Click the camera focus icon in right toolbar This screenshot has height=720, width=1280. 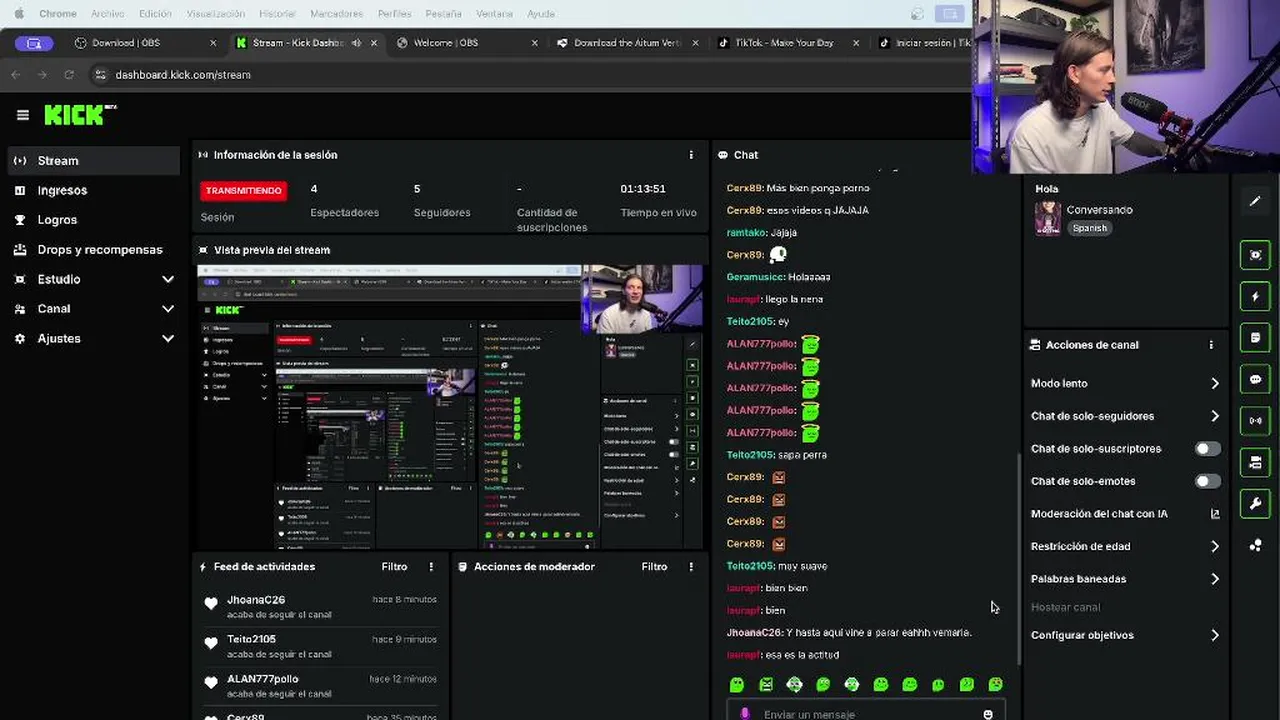pos(1255,255)
